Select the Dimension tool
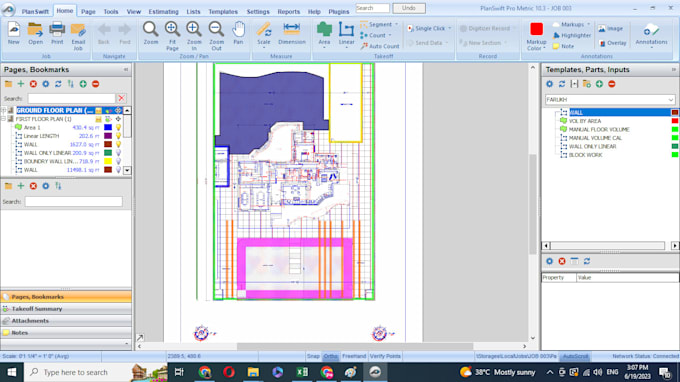680x382 pixels. click(x=291, y=33)
